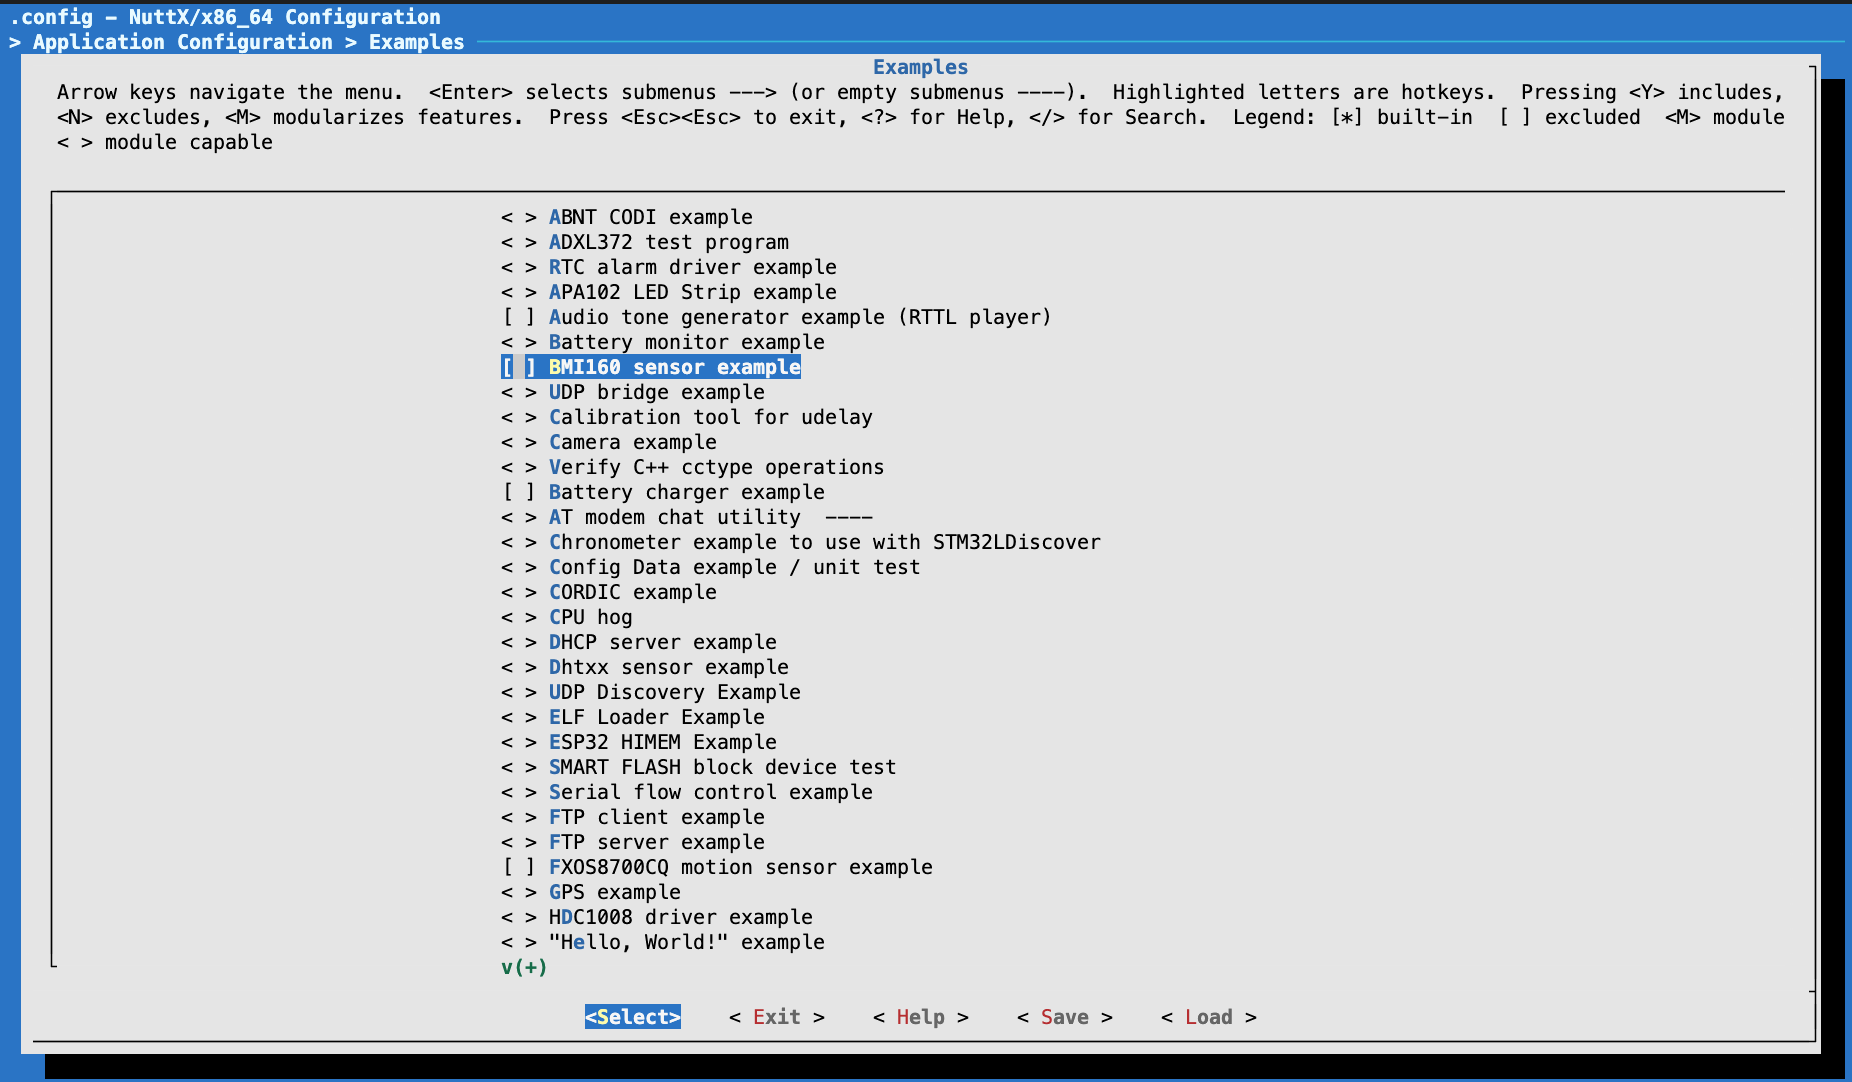
Task: Click the Load button
Action: 1208,1017
